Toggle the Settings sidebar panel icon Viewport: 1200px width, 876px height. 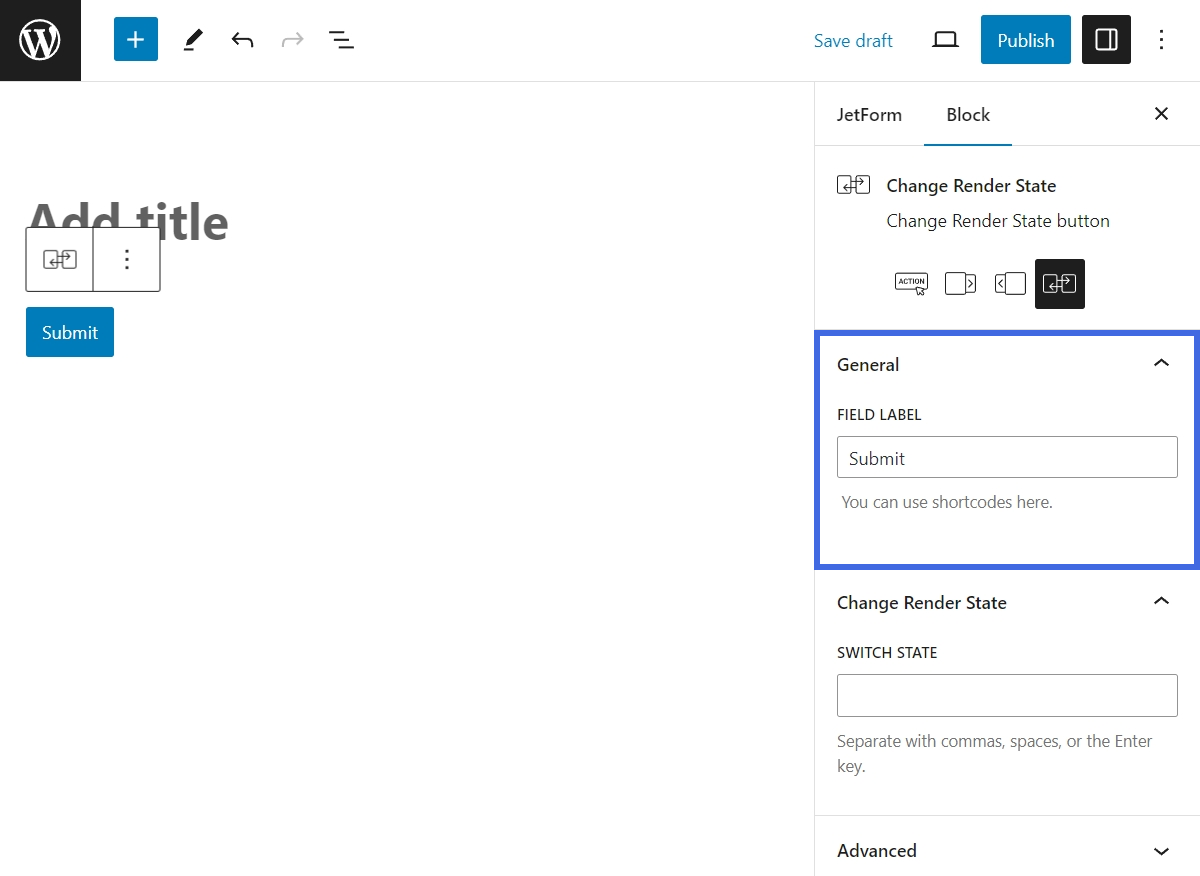[x=1106, y=39]
